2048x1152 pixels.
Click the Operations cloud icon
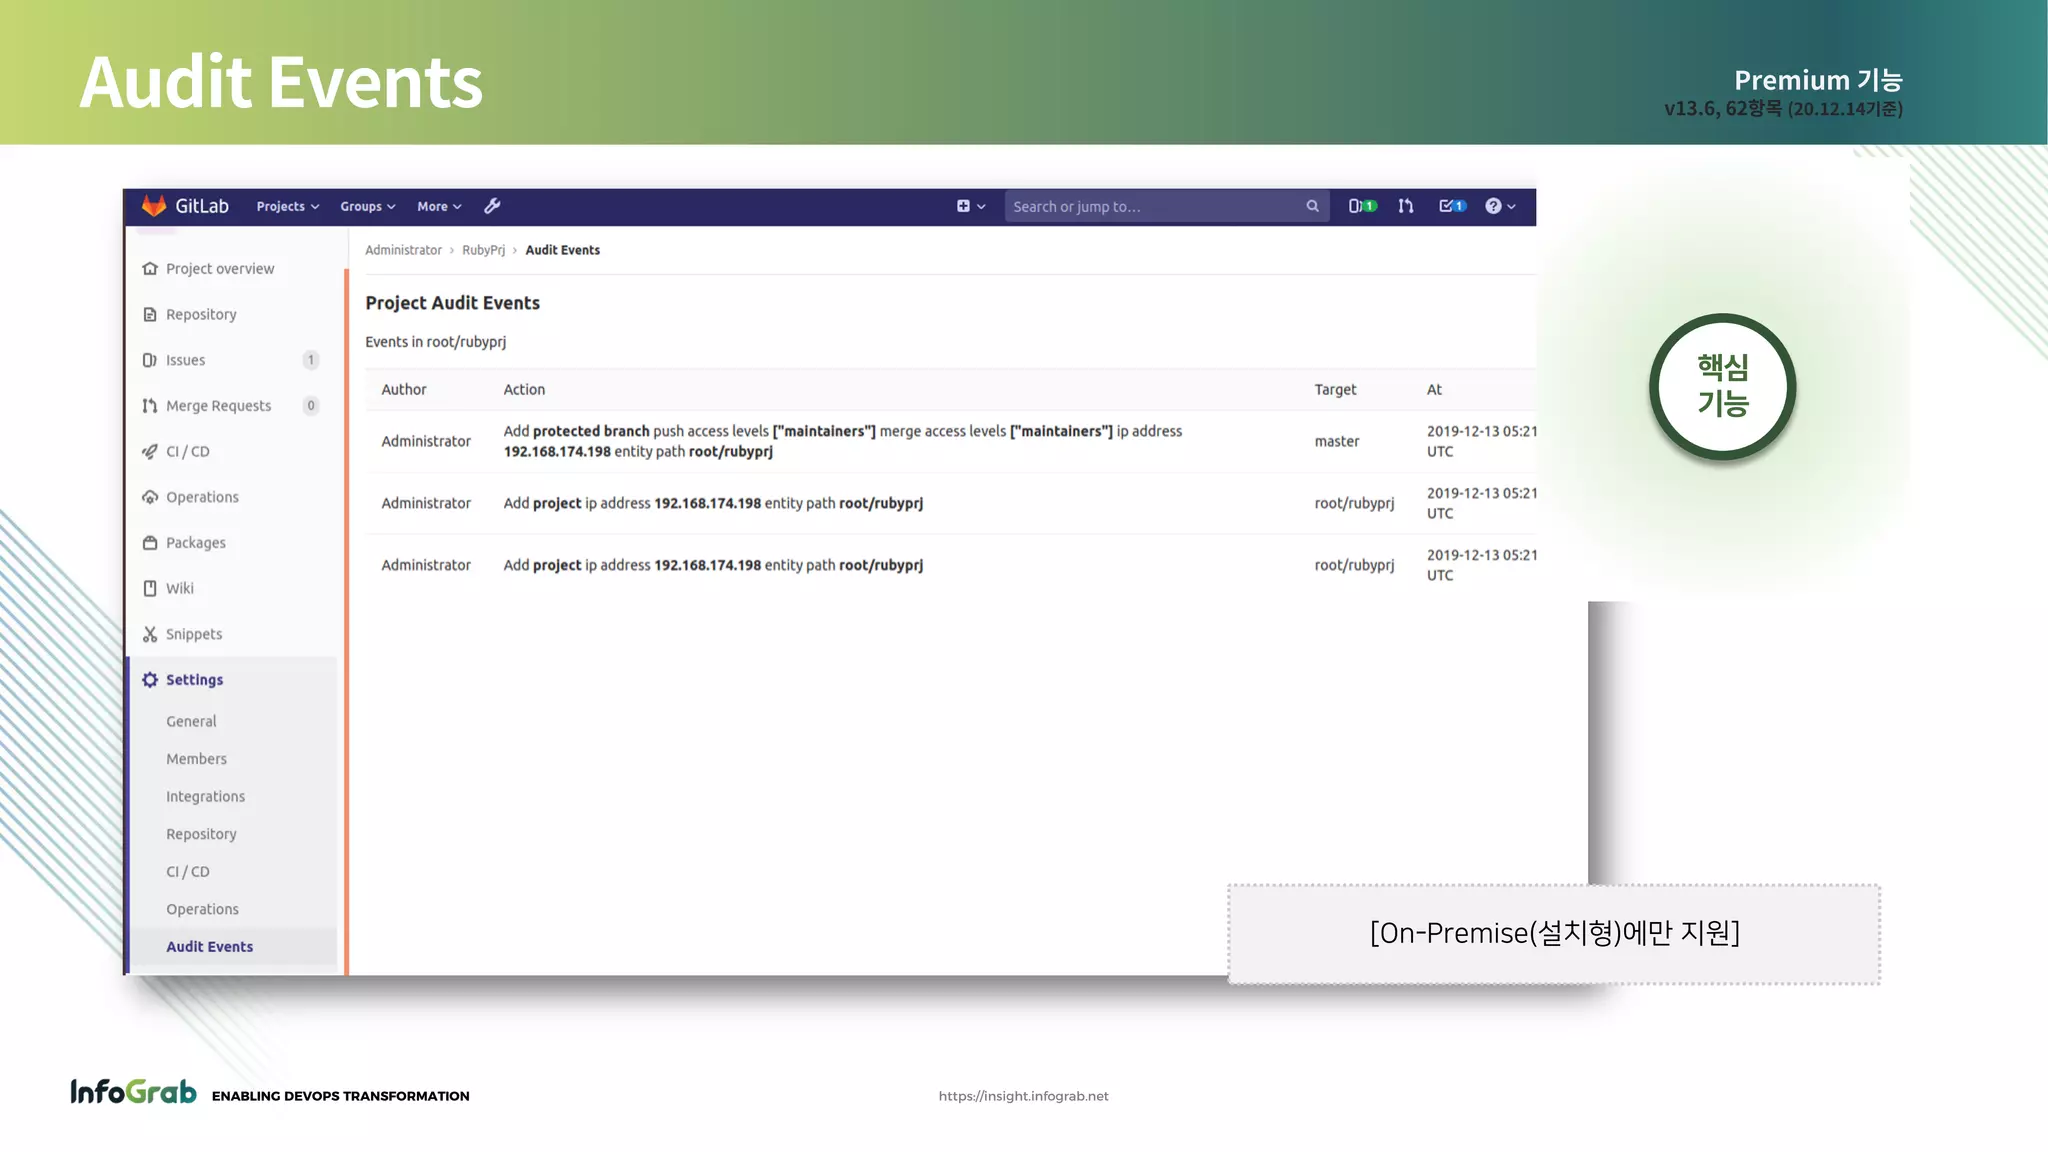(x=150, y=497)
